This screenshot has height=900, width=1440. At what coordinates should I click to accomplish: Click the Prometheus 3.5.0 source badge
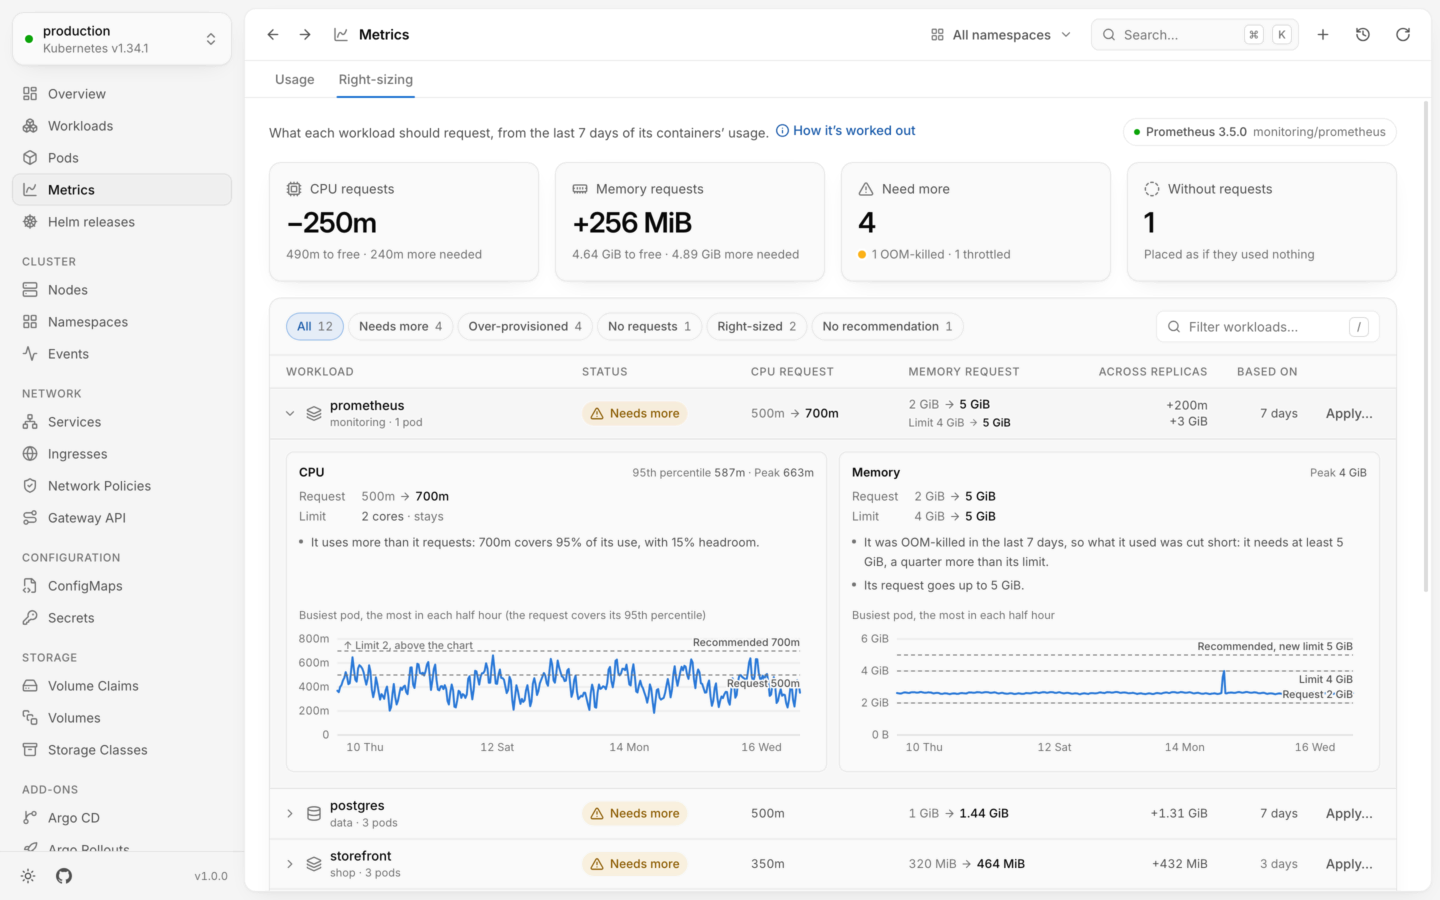coord(1260,132)
